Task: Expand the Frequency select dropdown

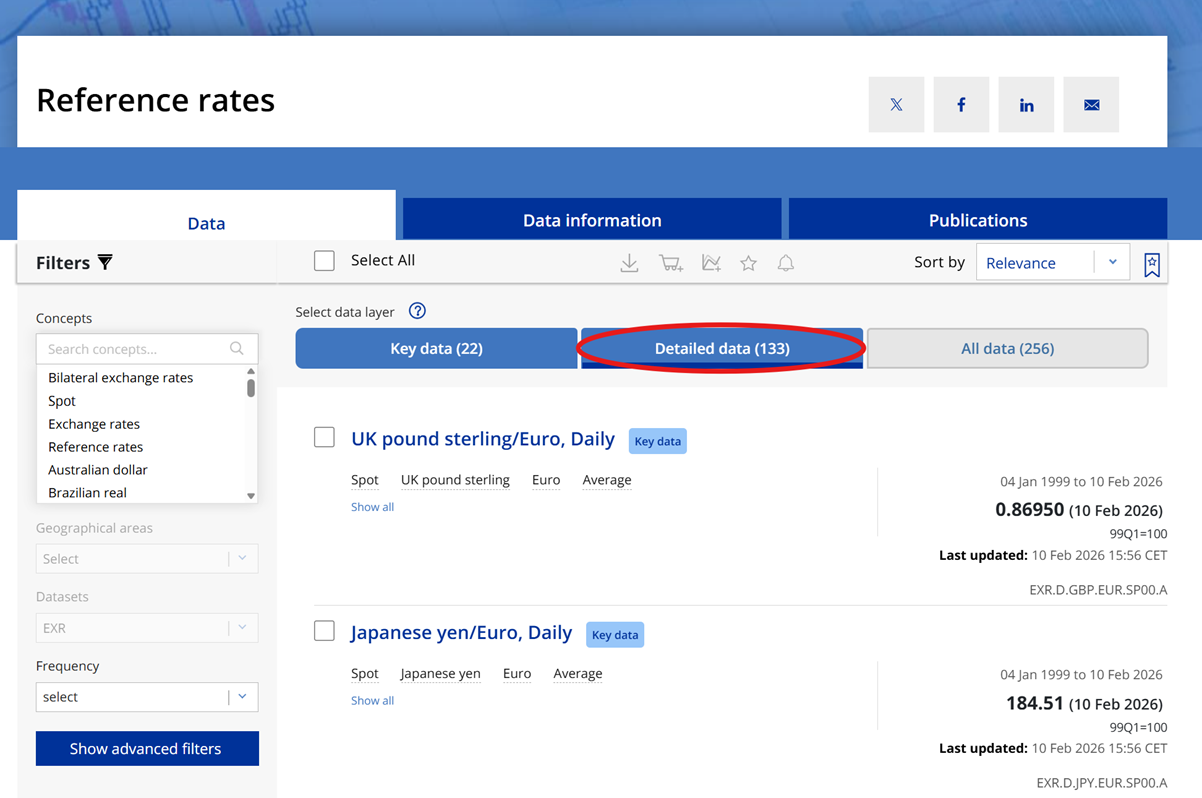Action: 146,696
